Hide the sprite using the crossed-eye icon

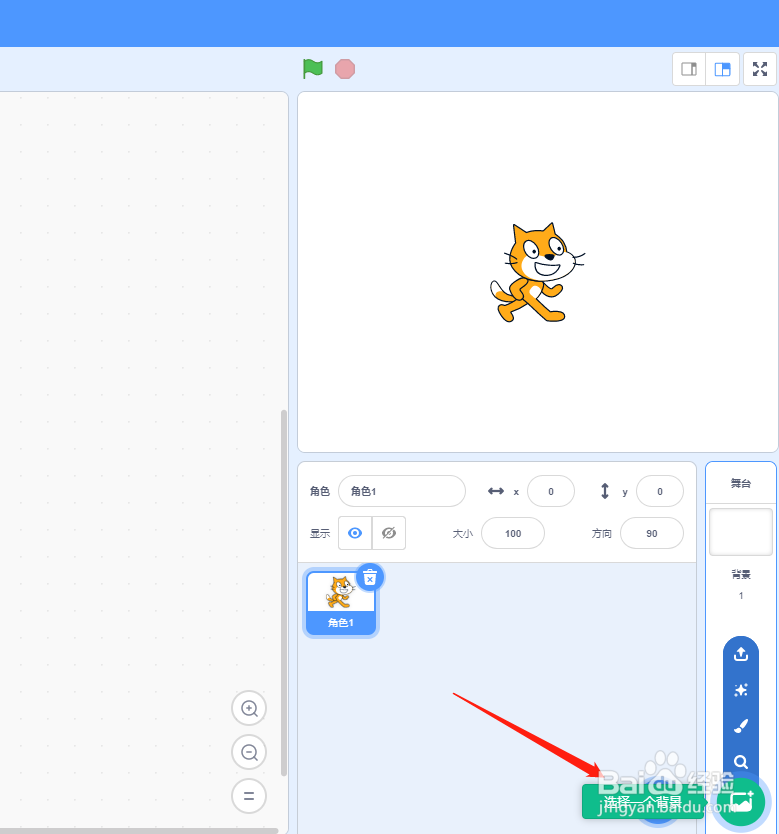pos(389,533)
